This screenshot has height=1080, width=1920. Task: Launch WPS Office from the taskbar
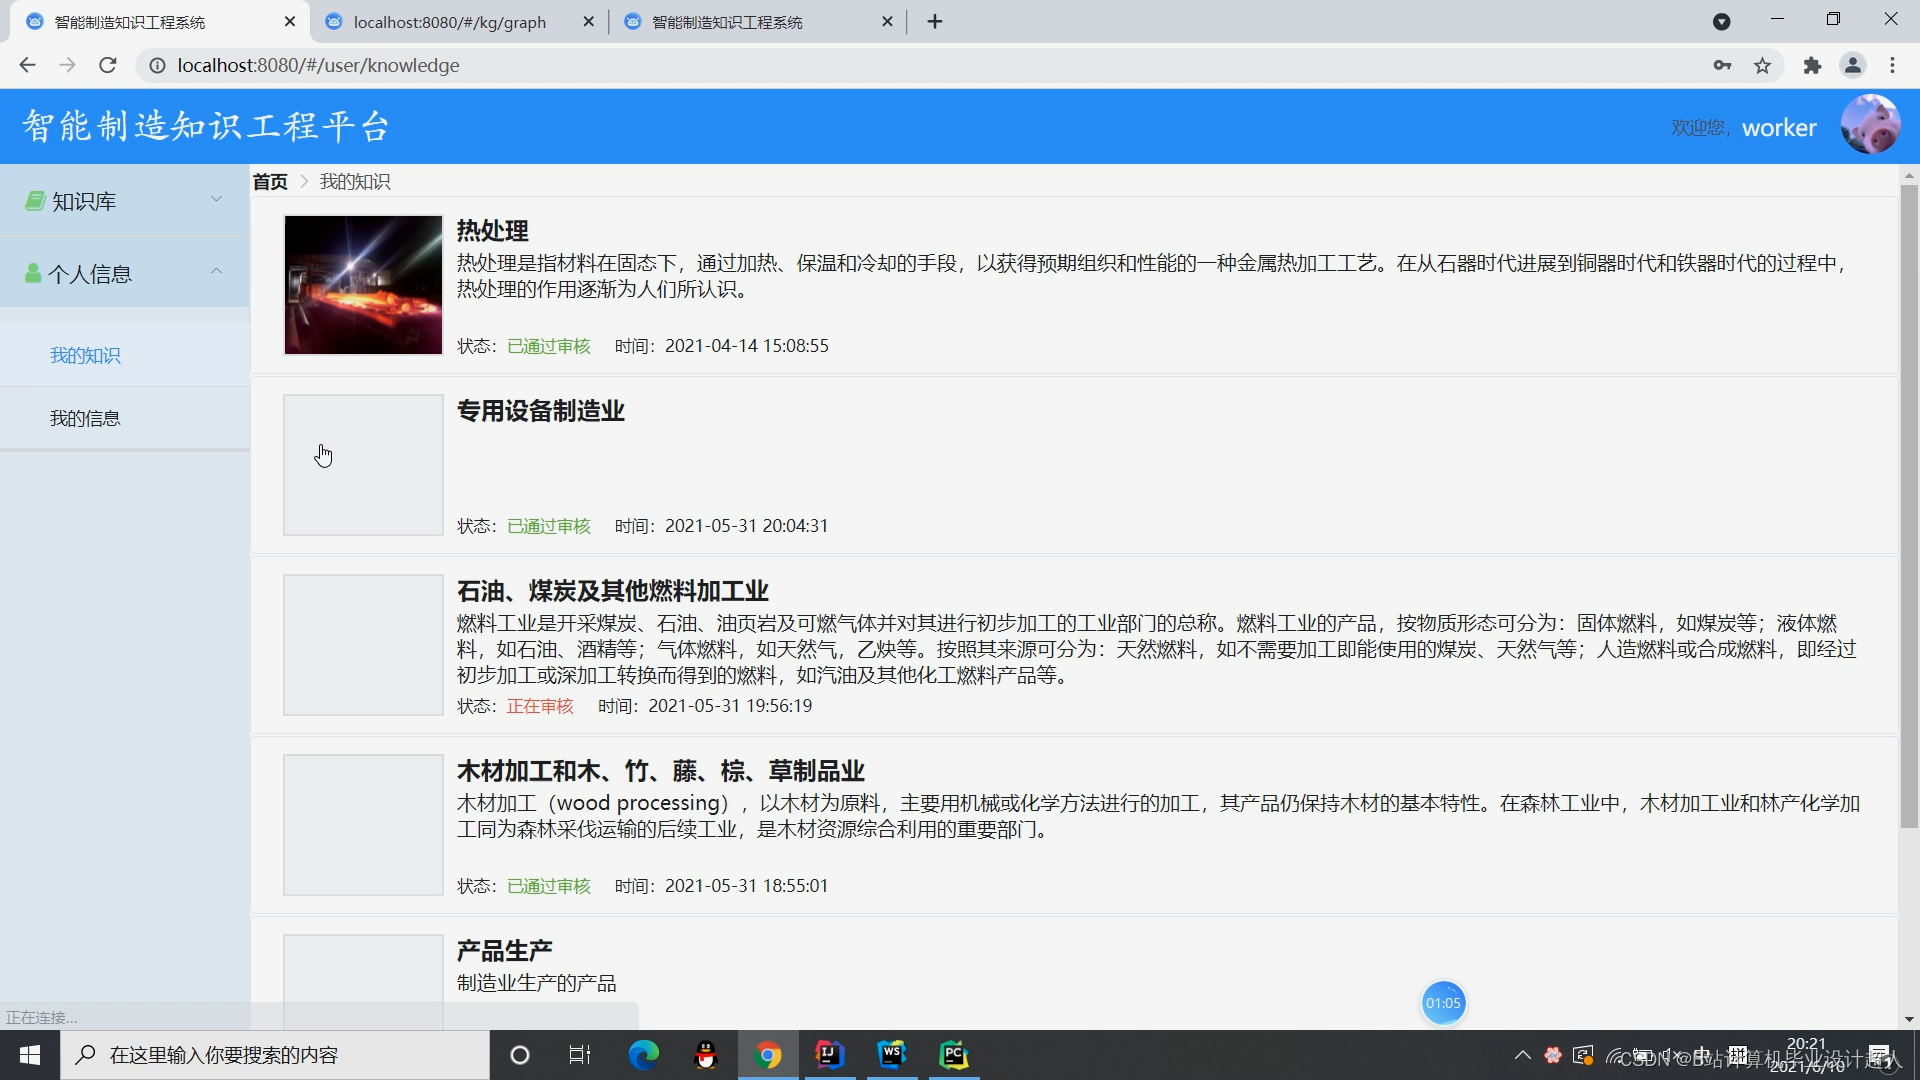(893, 1055)
